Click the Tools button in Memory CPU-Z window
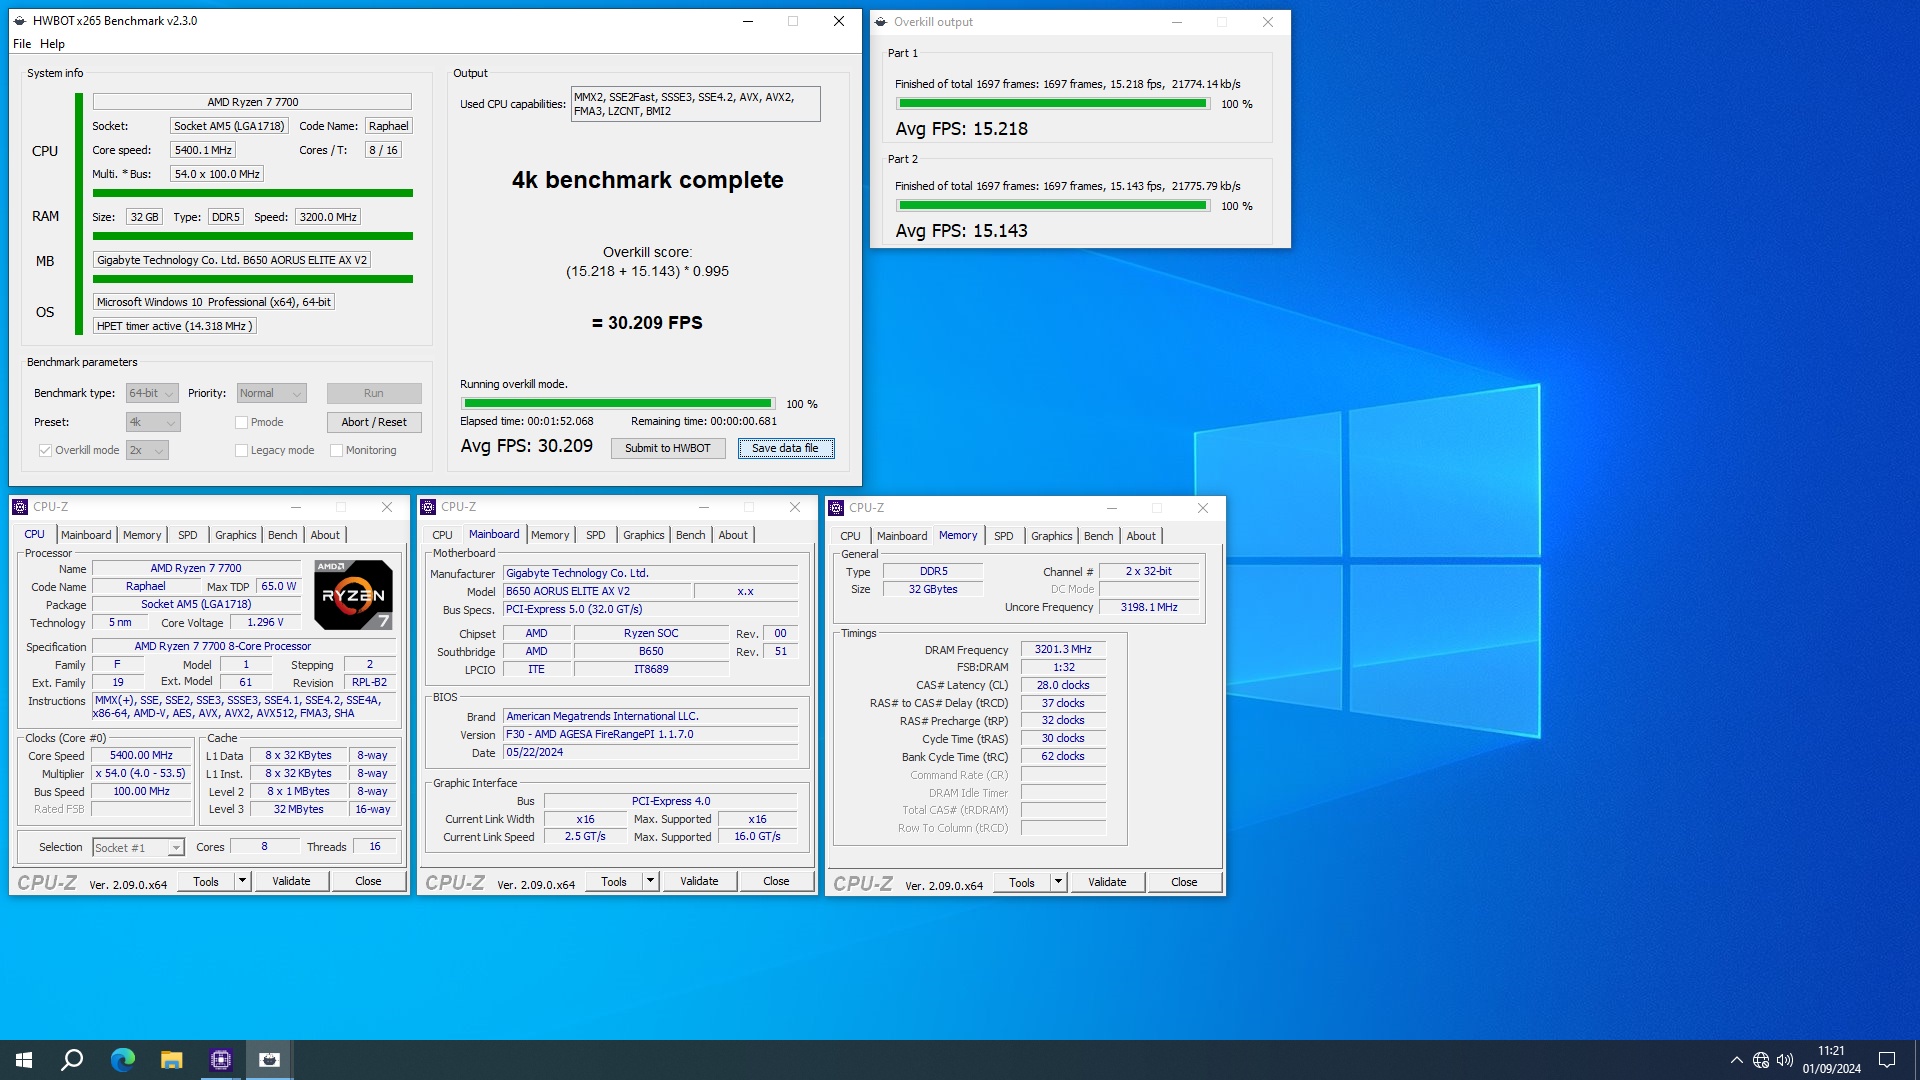This screenshot has width=1920, height=1080. 1022,882
